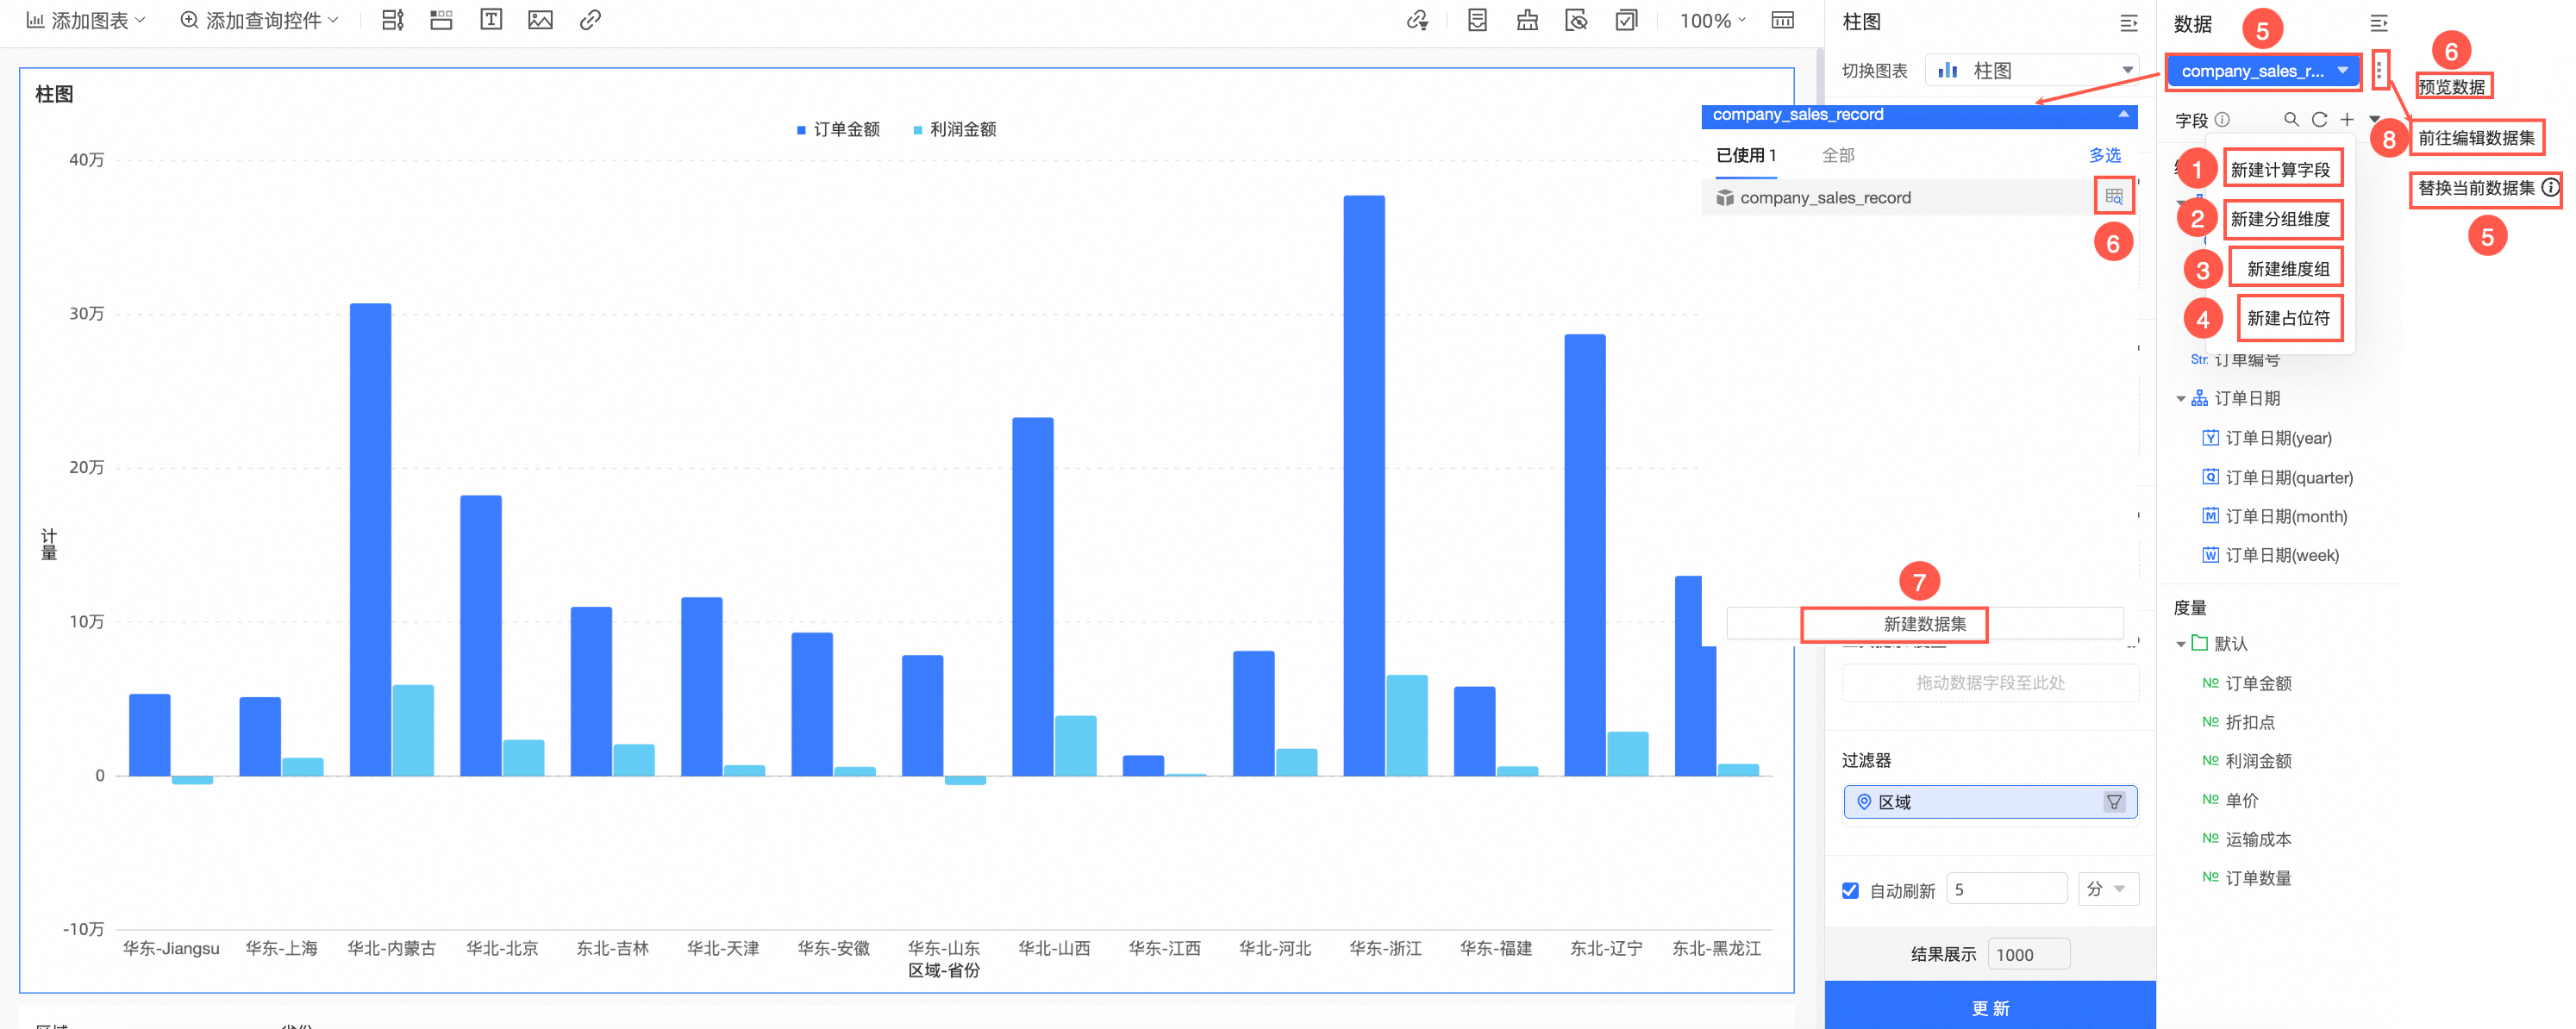Open the 切换图表 柱图 dropdown

coord(2032,71)
